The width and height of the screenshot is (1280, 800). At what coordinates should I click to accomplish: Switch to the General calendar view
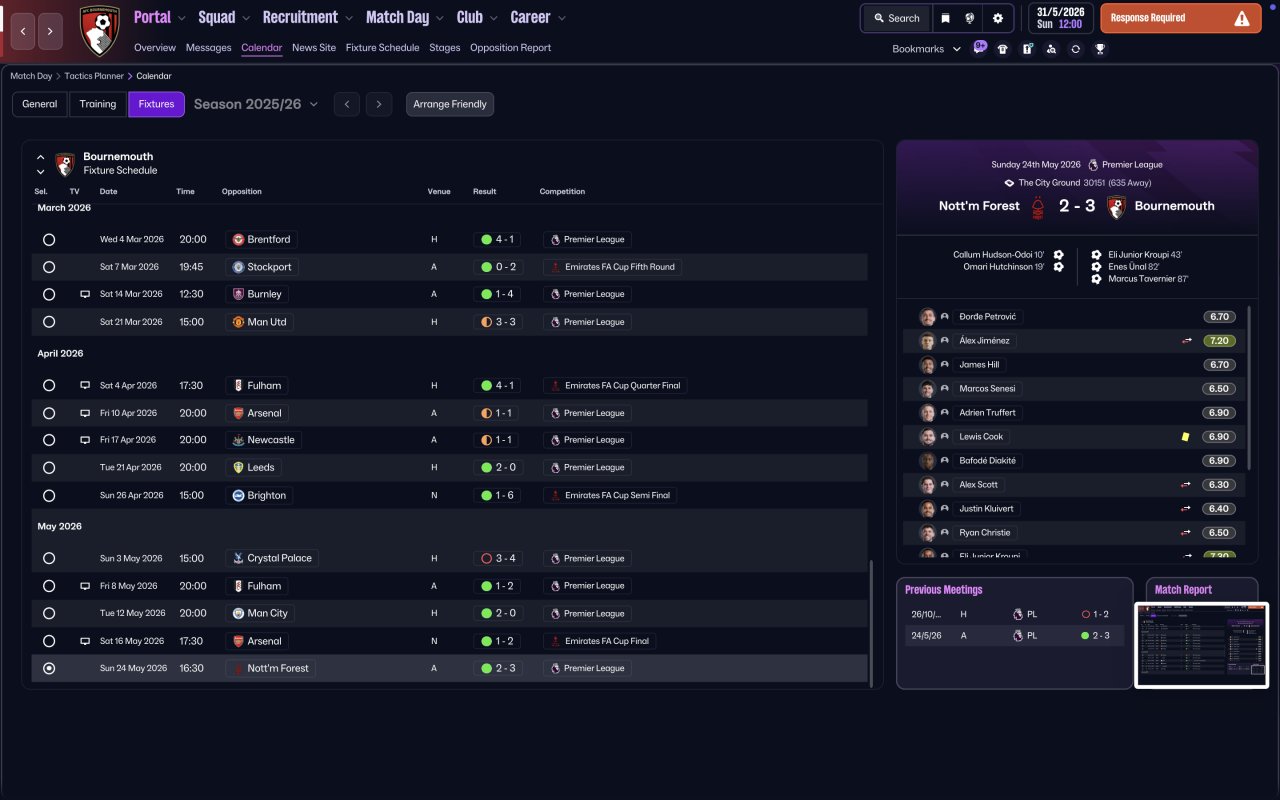(40, 104)
